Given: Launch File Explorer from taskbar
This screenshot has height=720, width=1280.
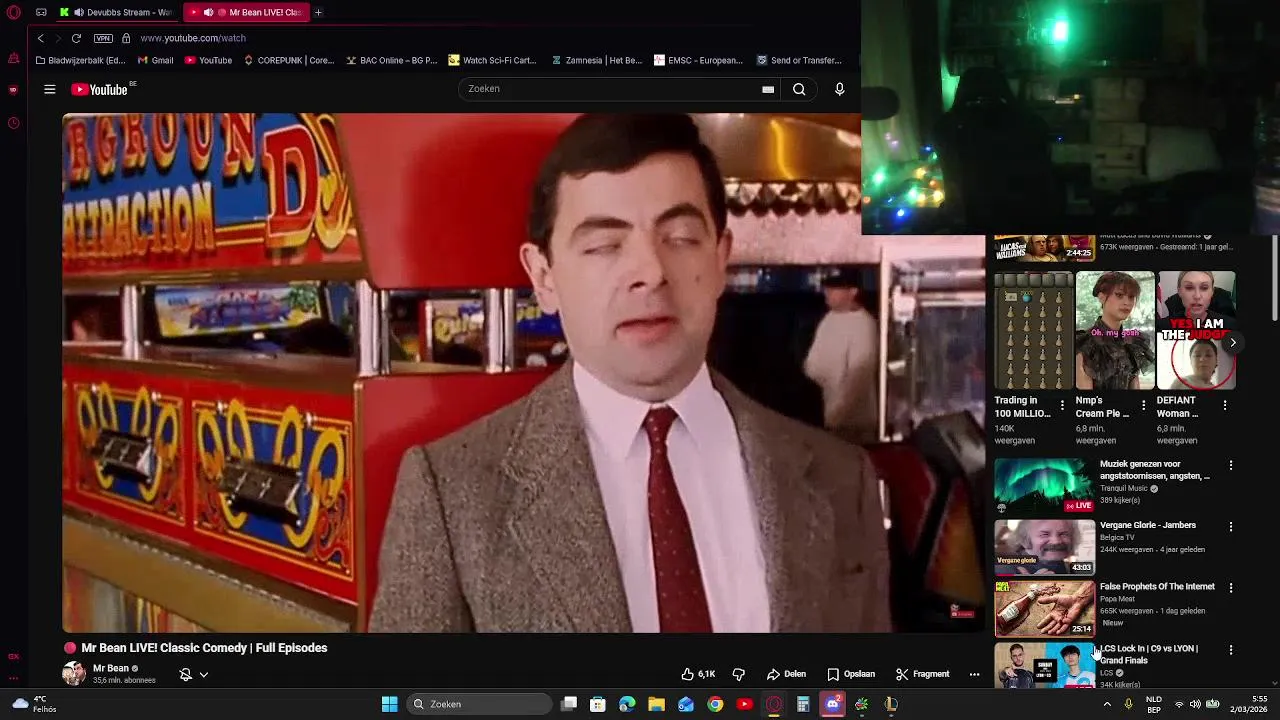Looking at the screenshot, I should click(656, 704).
